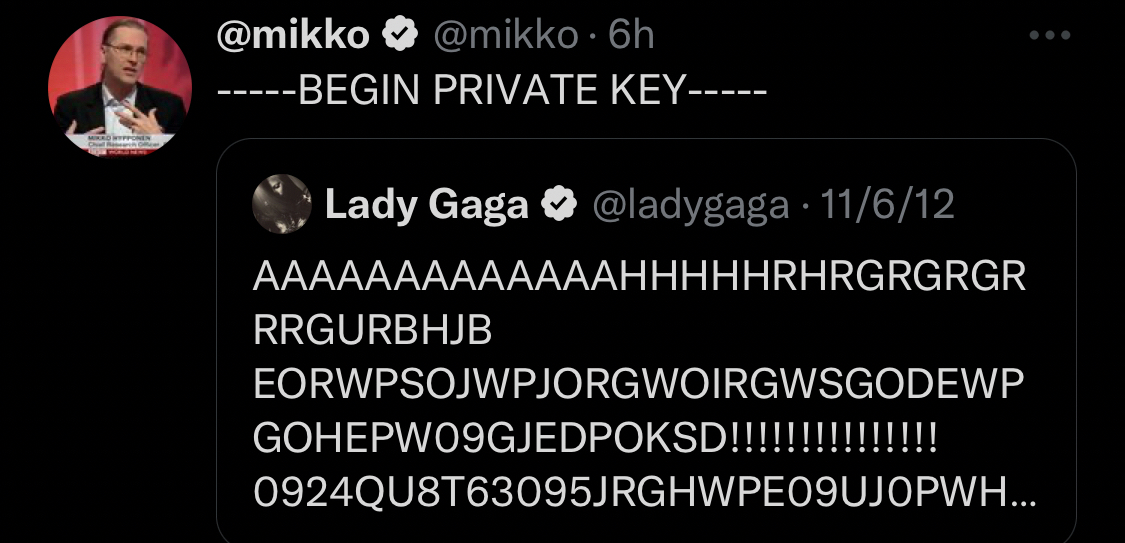Click the GOHEPW09GJEDPOKSD text
This screenshot has height=543, width=1125.
coord(490,439)
